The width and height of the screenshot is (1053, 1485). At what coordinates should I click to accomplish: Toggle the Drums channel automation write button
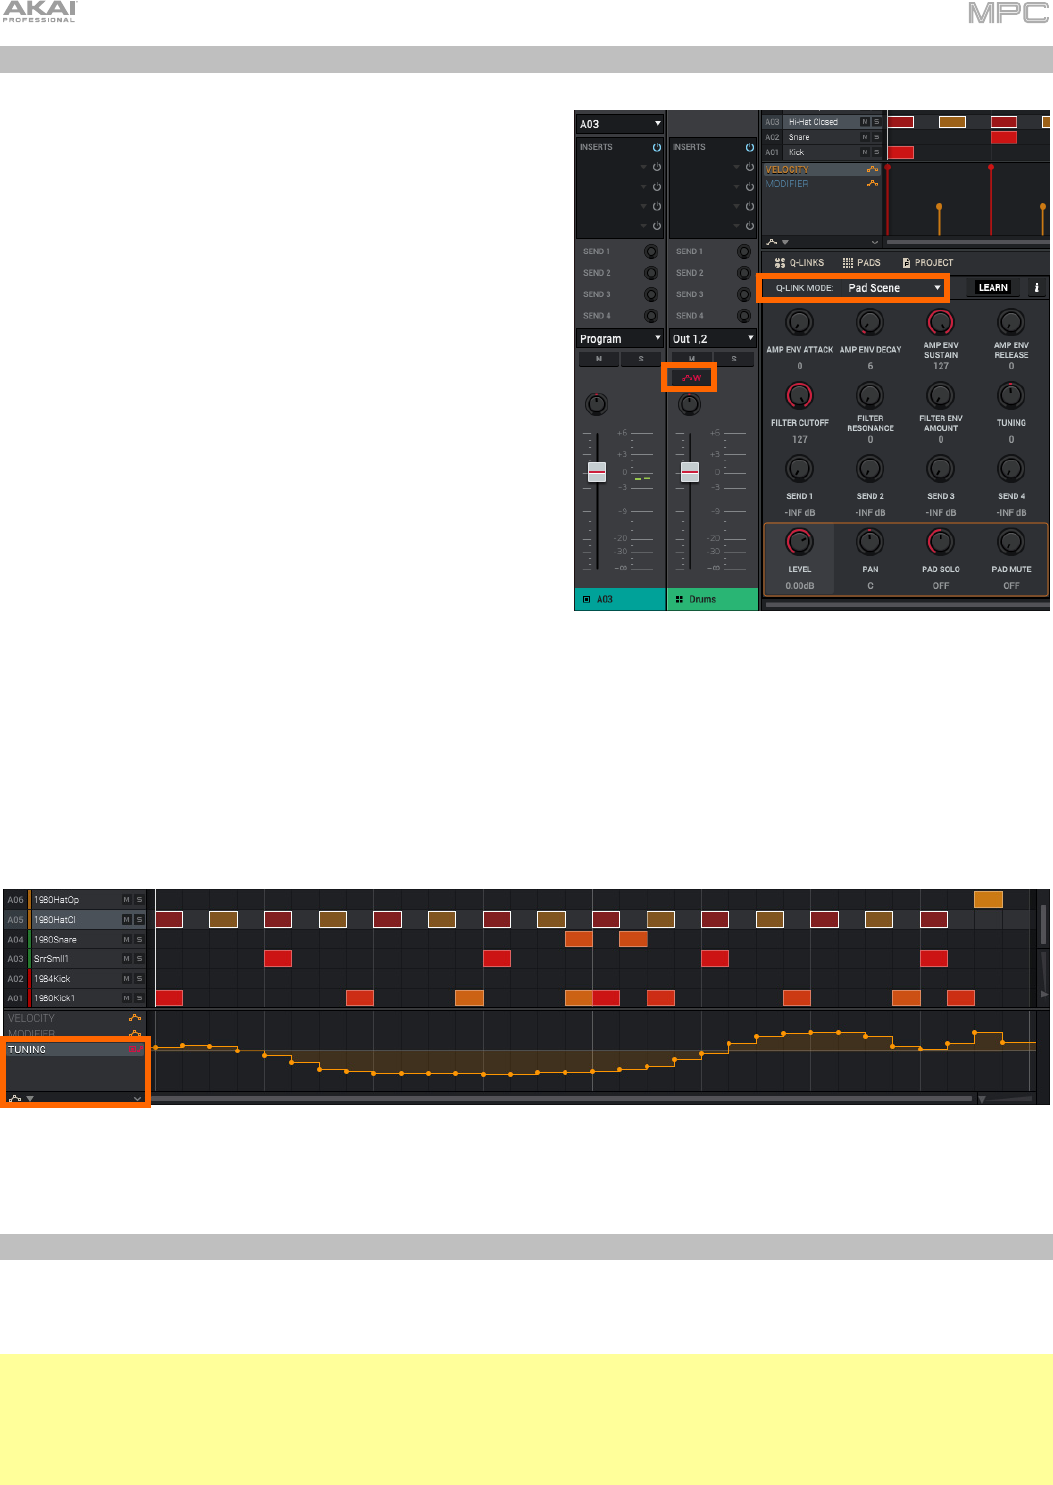pos(691,378)
